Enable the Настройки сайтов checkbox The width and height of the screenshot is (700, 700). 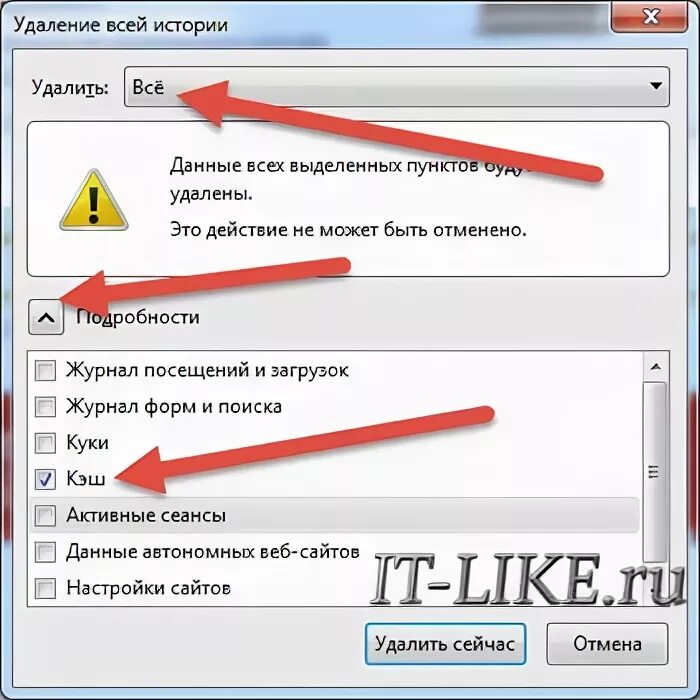pyautogui.click(x=46, y=588)
